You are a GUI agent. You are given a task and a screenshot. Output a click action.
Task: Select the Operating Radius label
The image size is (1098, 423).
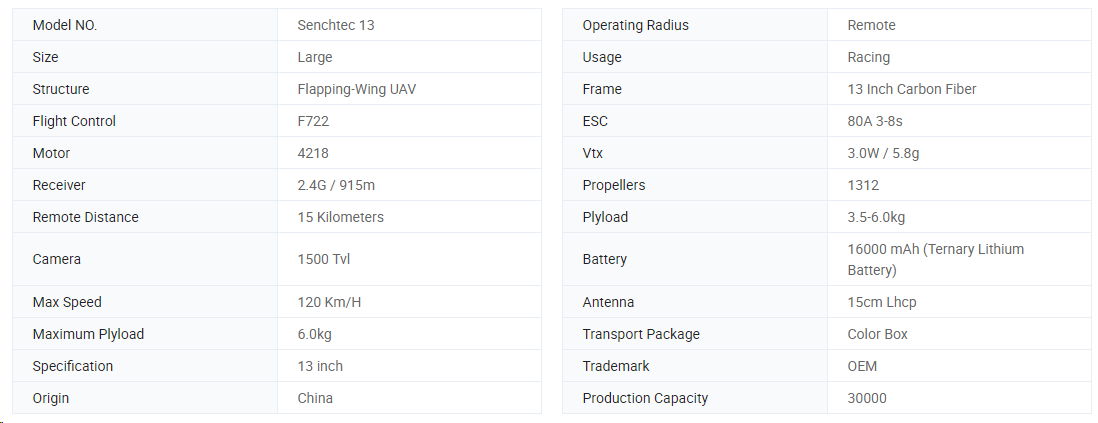636,25
